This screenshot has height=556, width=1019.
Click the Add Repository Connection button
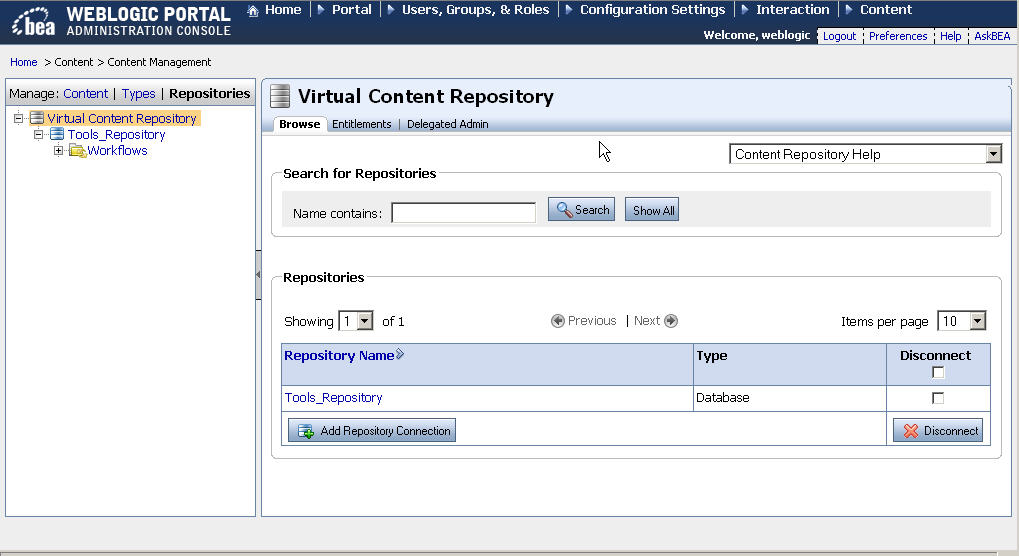point(372,431)
